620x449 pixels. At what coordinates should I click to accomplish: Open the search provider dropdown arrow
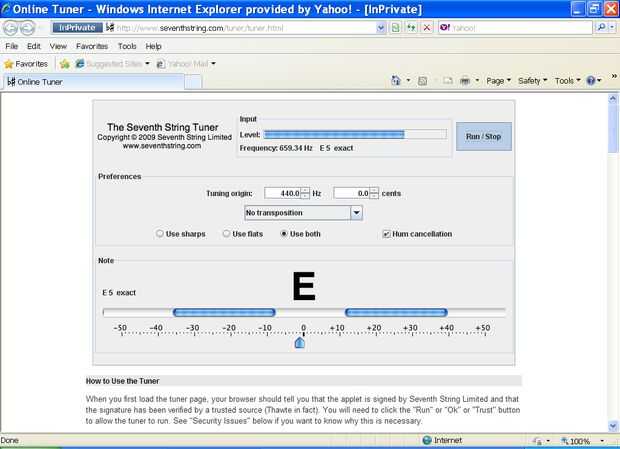(x=612, y=27)
